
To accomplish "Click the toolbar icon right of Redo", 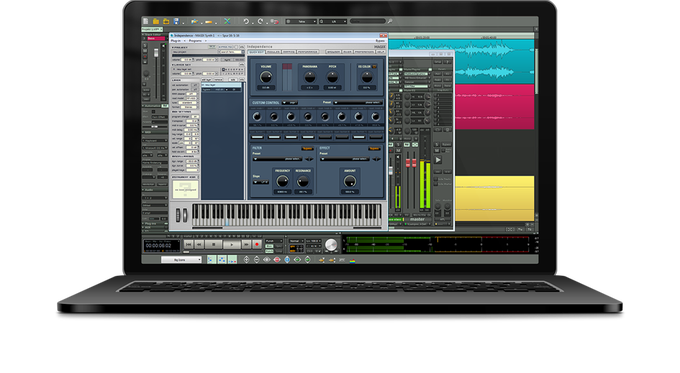I will tap(274, 21).
